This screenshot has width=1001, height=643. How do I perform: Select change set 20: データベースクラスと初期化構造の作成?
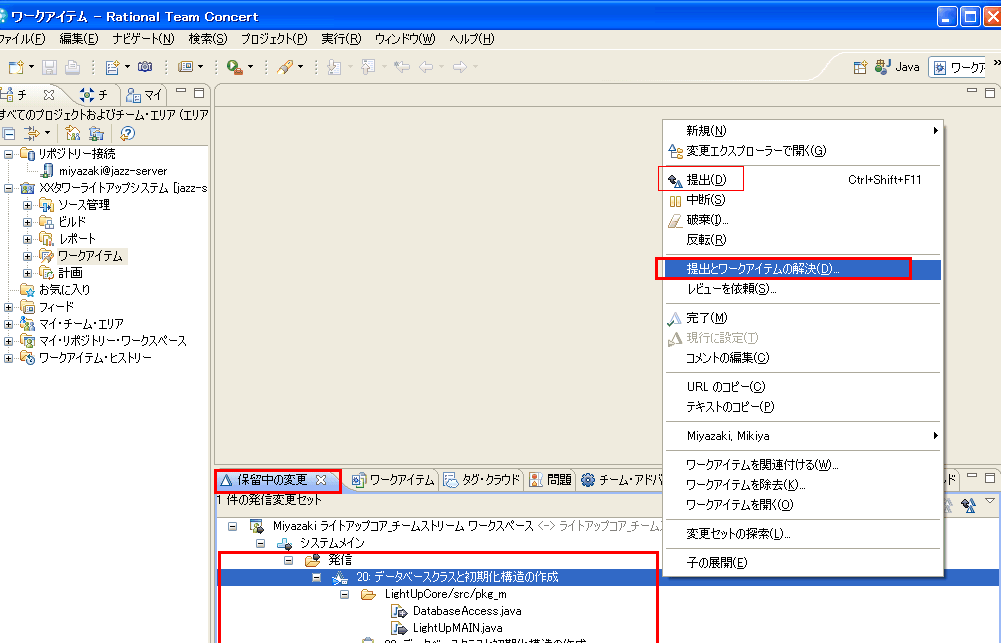[x=457, y=577]
